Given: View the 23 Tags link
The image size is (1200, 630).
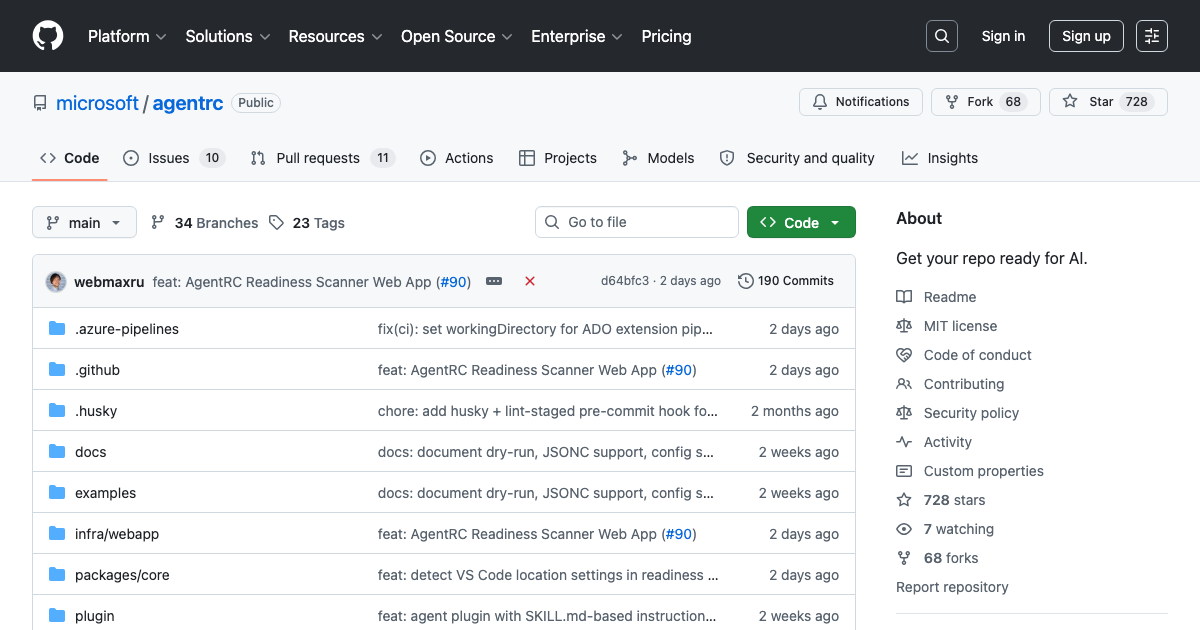Looking at the screenshot, I should point(307,223).
